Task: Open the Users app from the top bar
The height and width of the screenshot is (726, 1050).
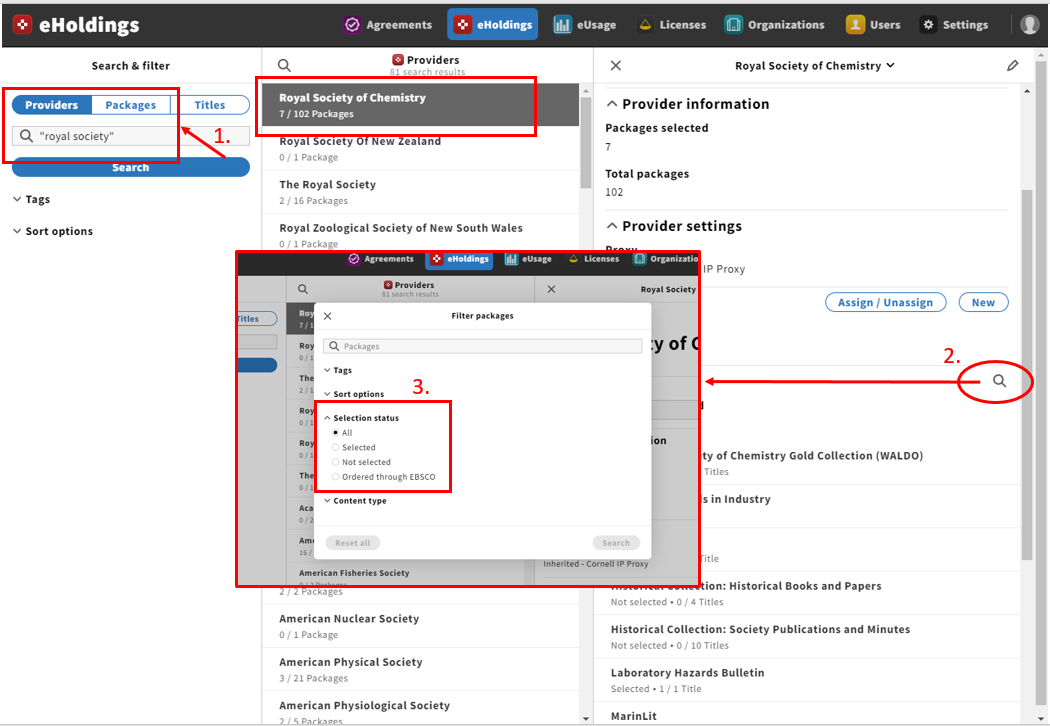Action: (873, 25)
